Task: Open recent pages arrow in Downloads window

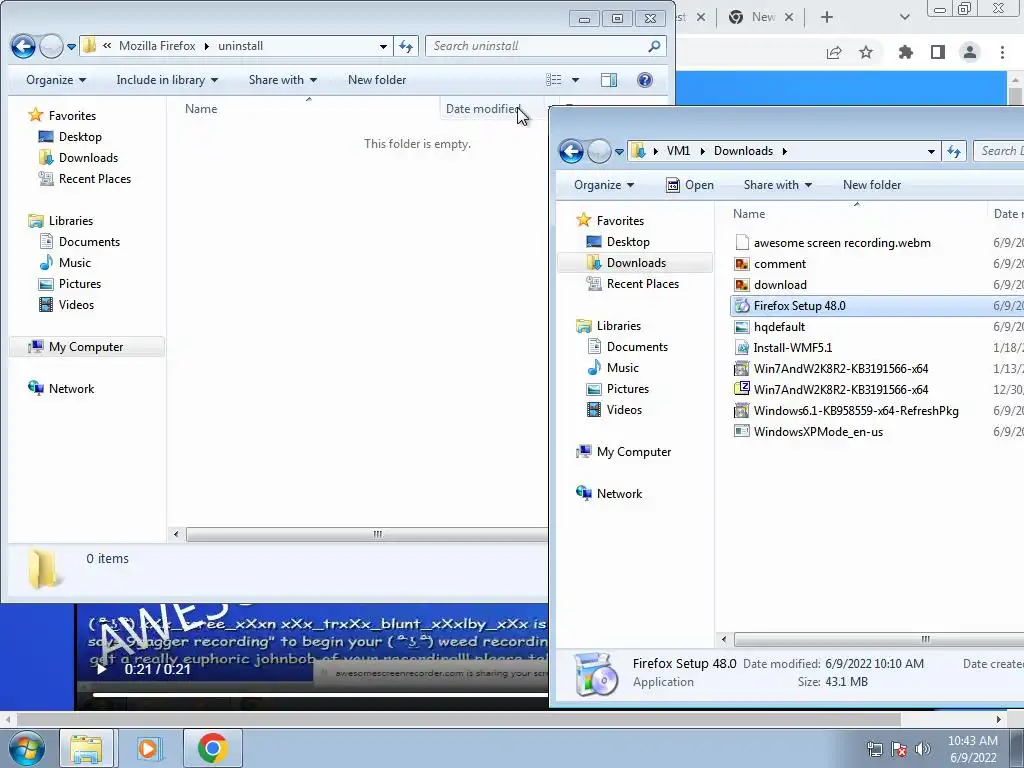Action: pos(619,152)
